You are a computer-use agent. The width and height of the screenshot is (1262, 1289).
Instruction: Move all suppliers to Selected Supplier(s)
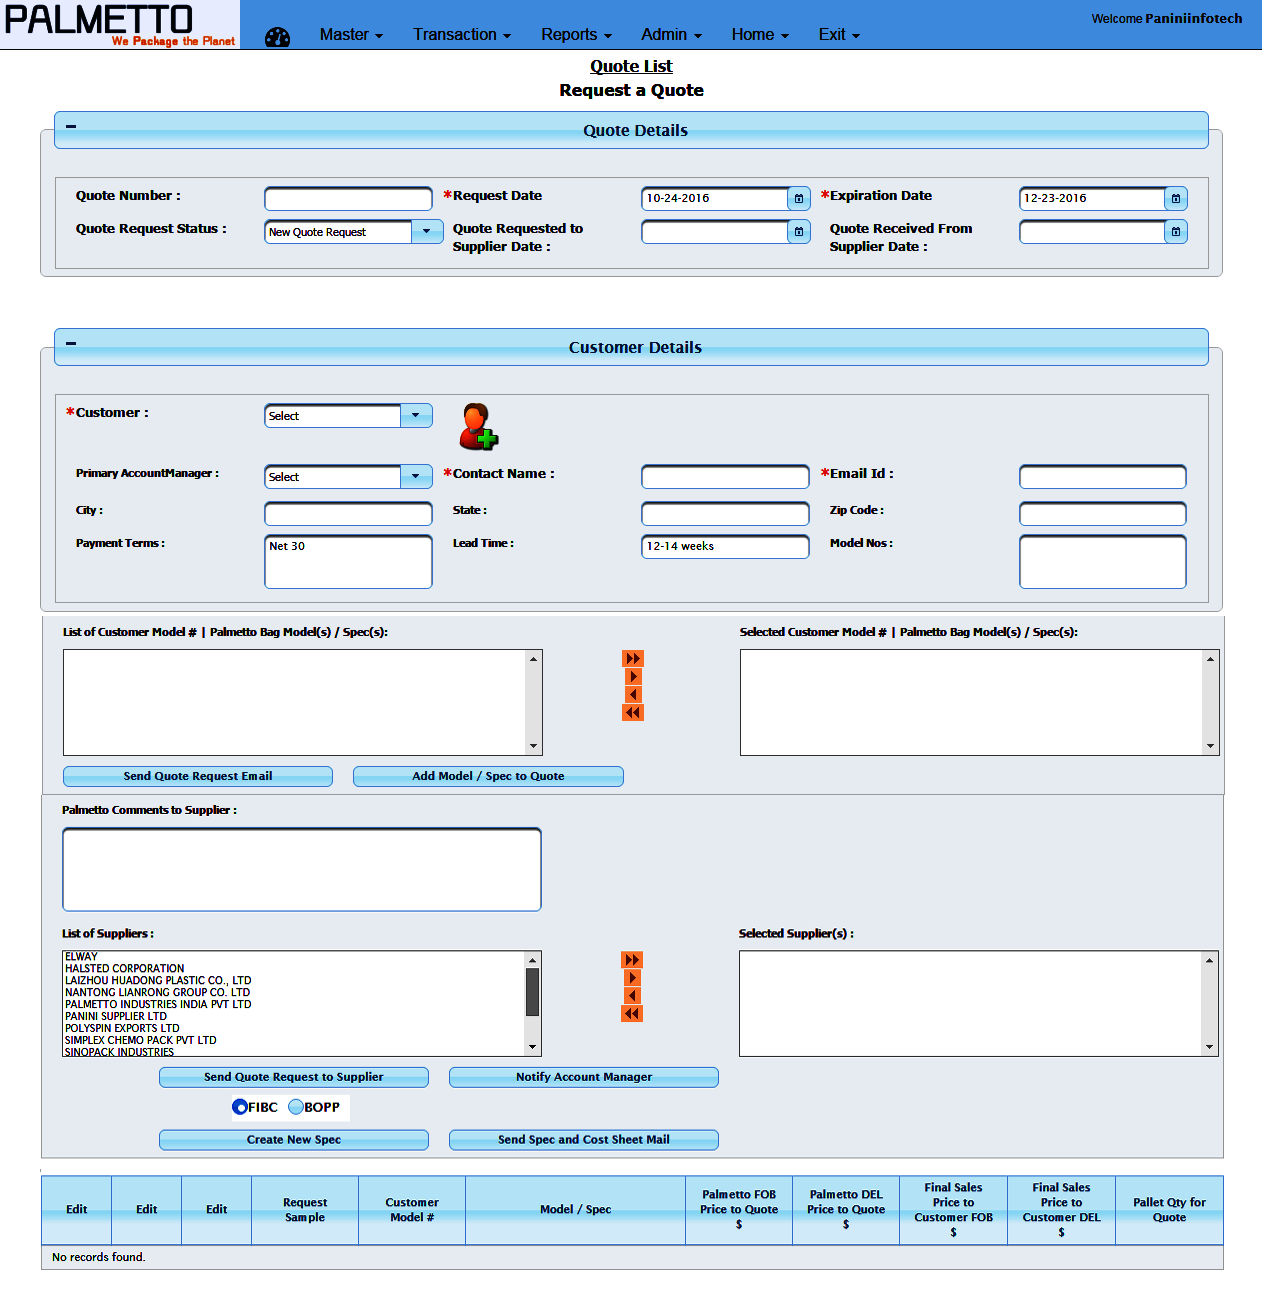(x=632, y=960)
